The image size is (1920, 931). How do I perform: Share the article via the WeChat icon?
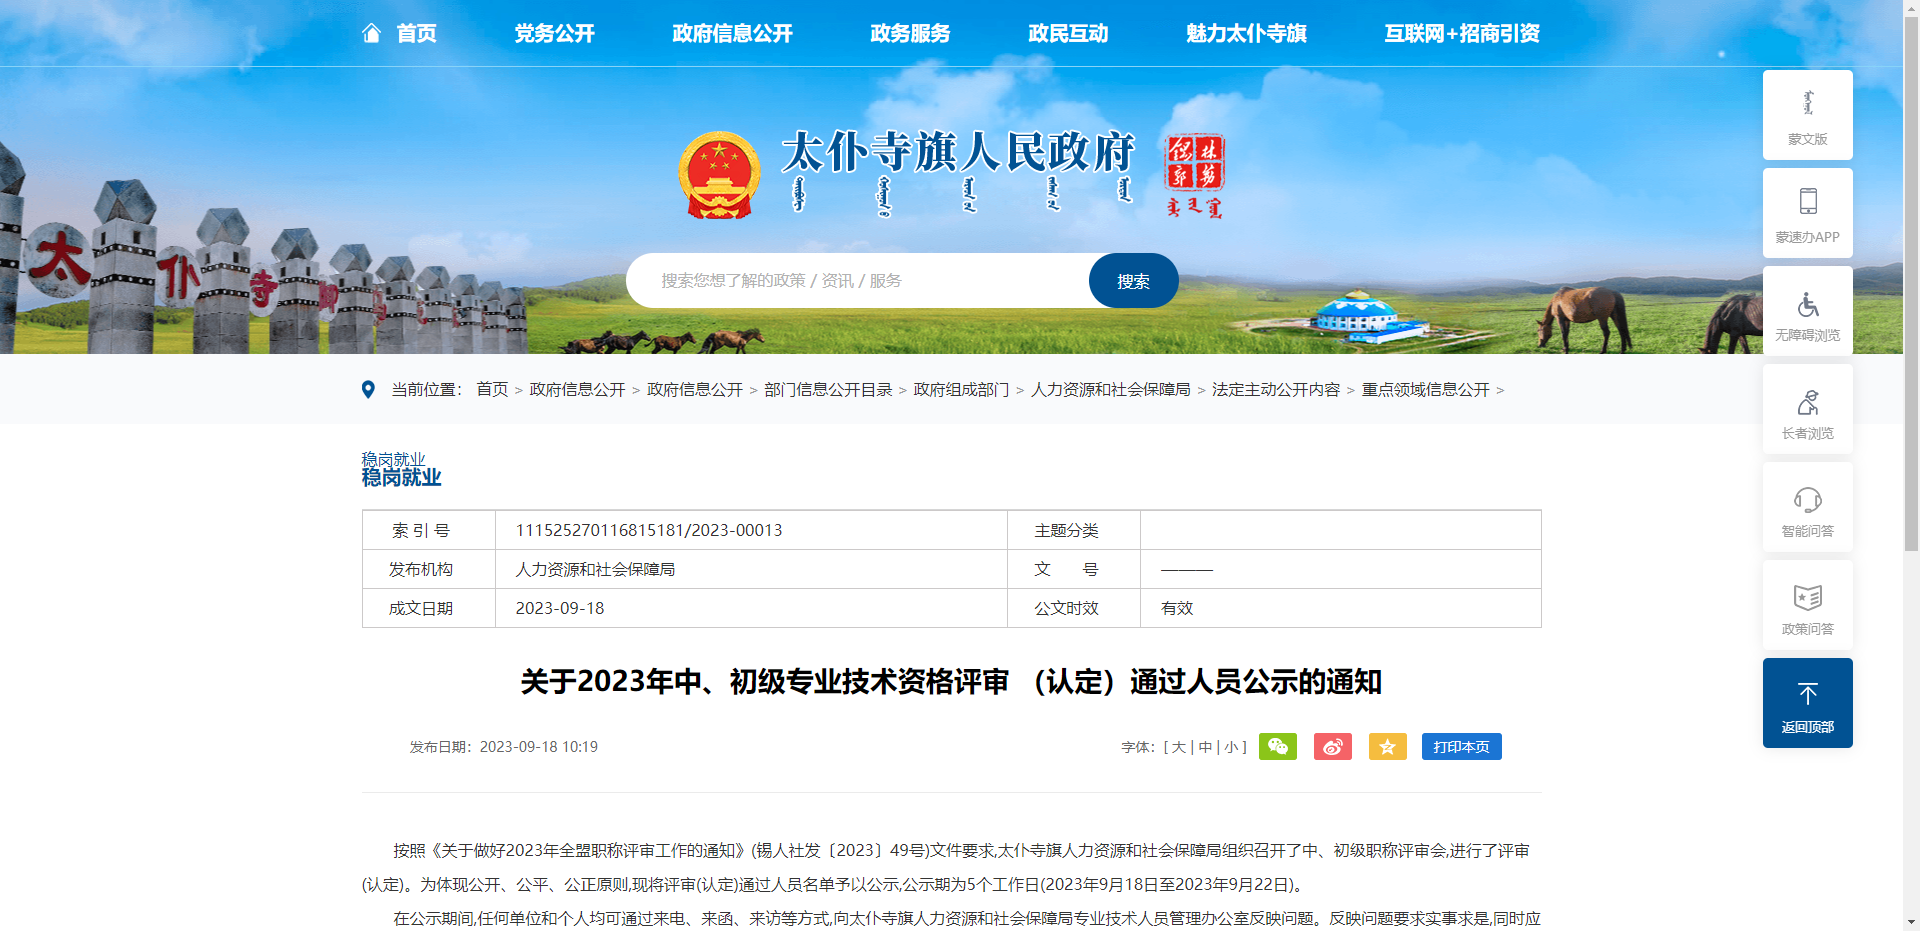click(1278, 746)
